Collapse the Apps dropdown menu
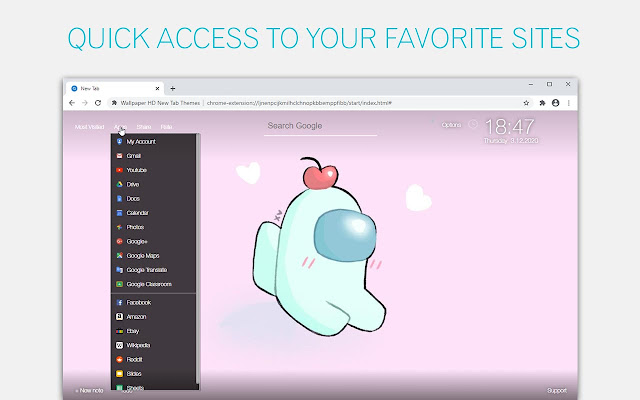Viewport: 640px width, 400px height. [x=120, y=127]
